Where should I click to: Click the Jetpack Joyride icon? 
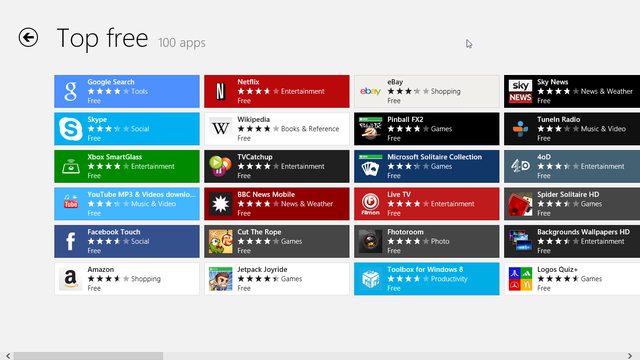[x=220, y=279]
